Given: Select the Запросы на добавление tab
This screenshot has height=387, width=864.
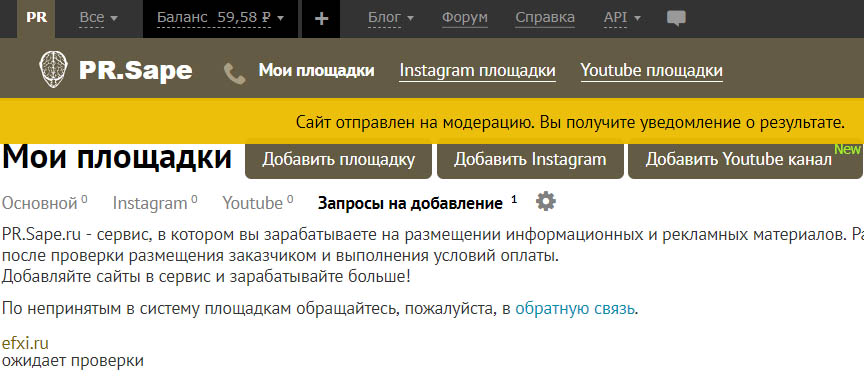Looking at the screenshot, I should (417, 203).
